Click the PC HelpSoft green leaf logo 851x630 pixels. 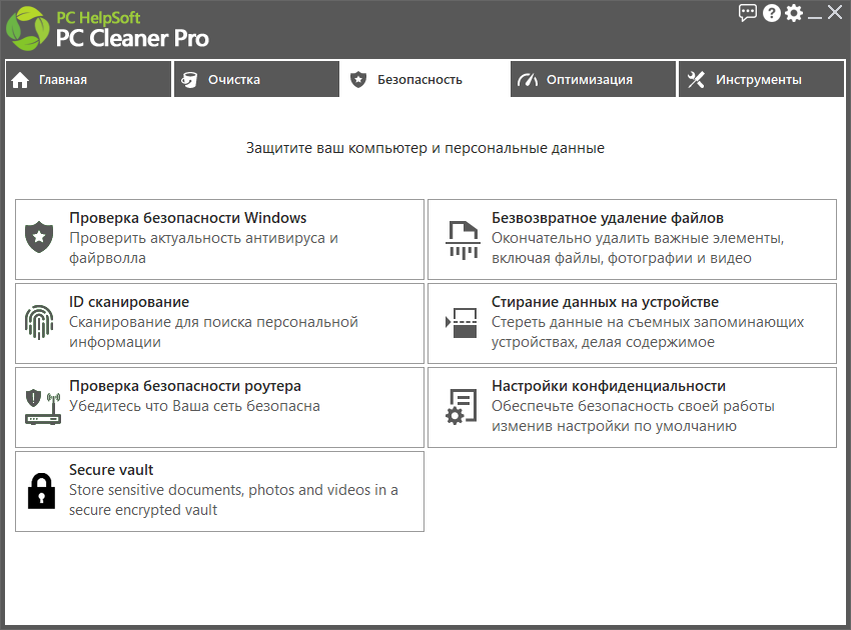click(27, 28)
